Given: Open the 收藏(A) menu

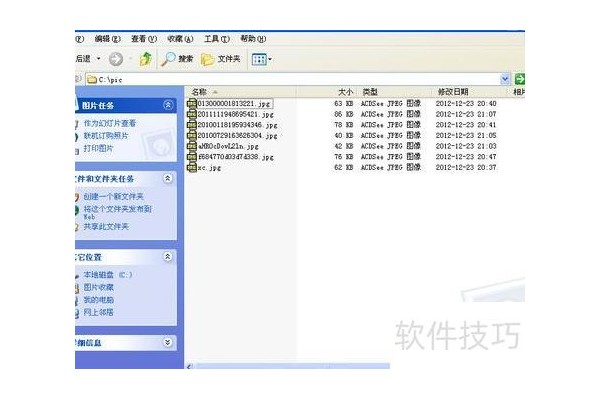Looking at the screenshot, I should coord(180,39).
